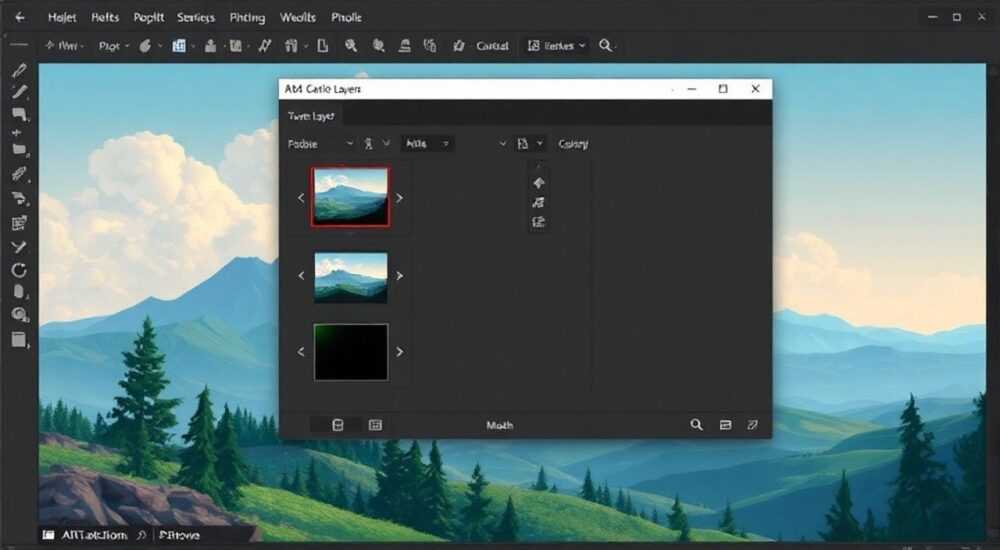Click the music note icon in dialog panel
This screenshot has height=550, width=1000.
(x=539, y=202)
